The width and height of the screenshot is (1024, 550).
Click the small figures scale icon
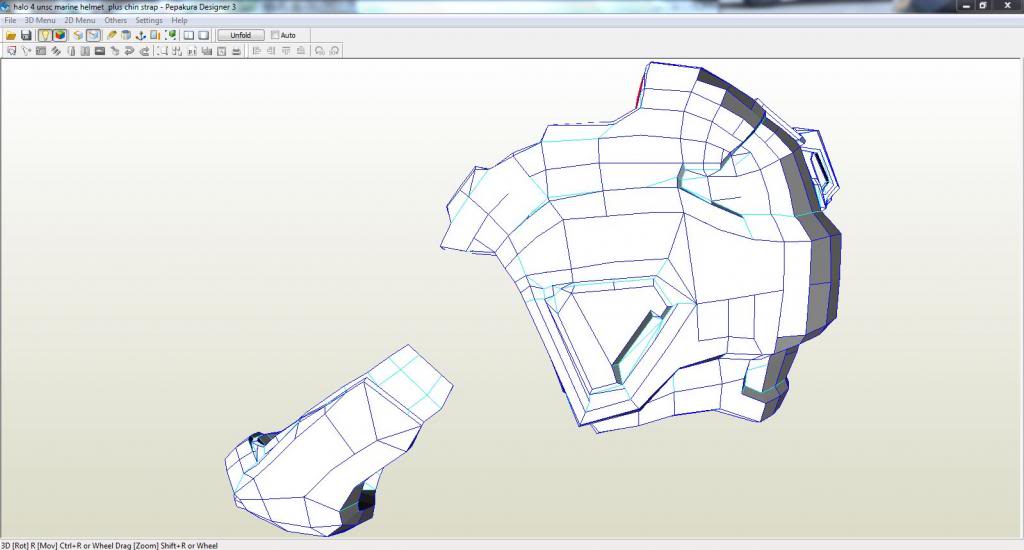point(192,51)
